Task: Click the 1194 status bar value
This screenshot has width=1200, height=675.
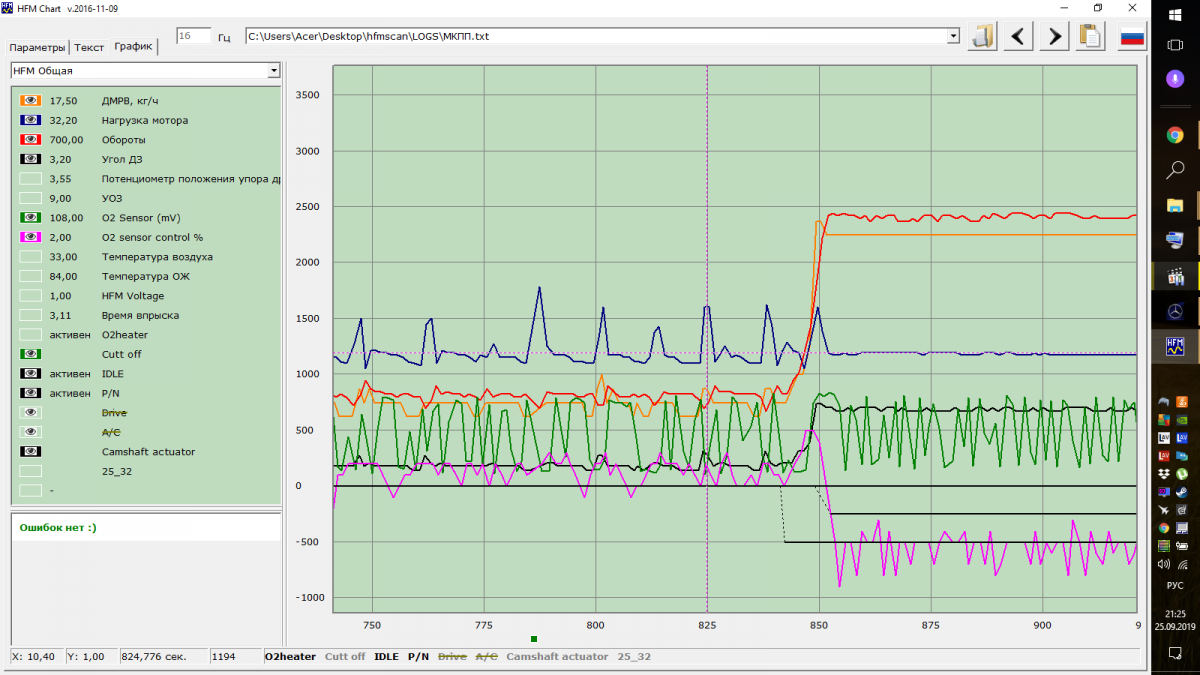Action: [x=226, y=657]
